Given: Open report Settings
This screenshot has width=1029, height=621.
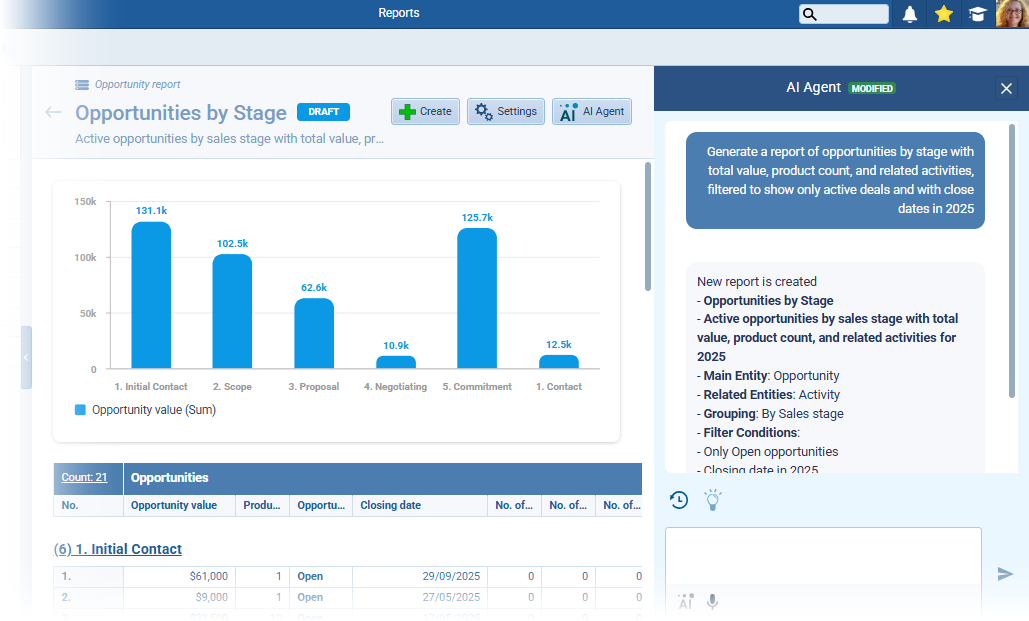Looking at the screenshot, I should [x=505, y=112].
